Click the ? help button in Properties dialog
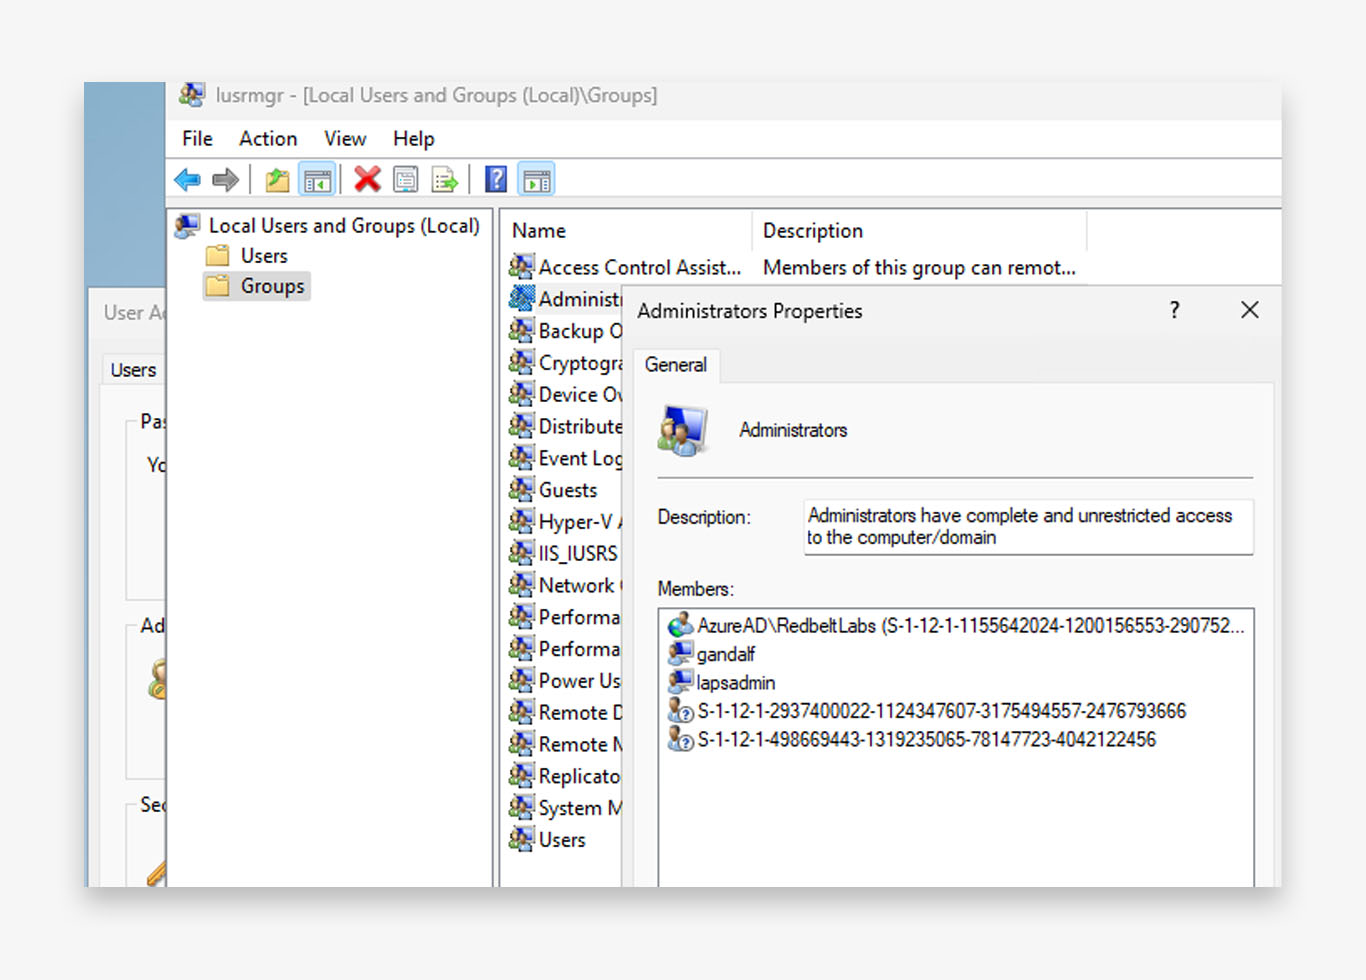Image resolution: width=1366 pixels, height=980 pixels. click(x=1175, y=310)
